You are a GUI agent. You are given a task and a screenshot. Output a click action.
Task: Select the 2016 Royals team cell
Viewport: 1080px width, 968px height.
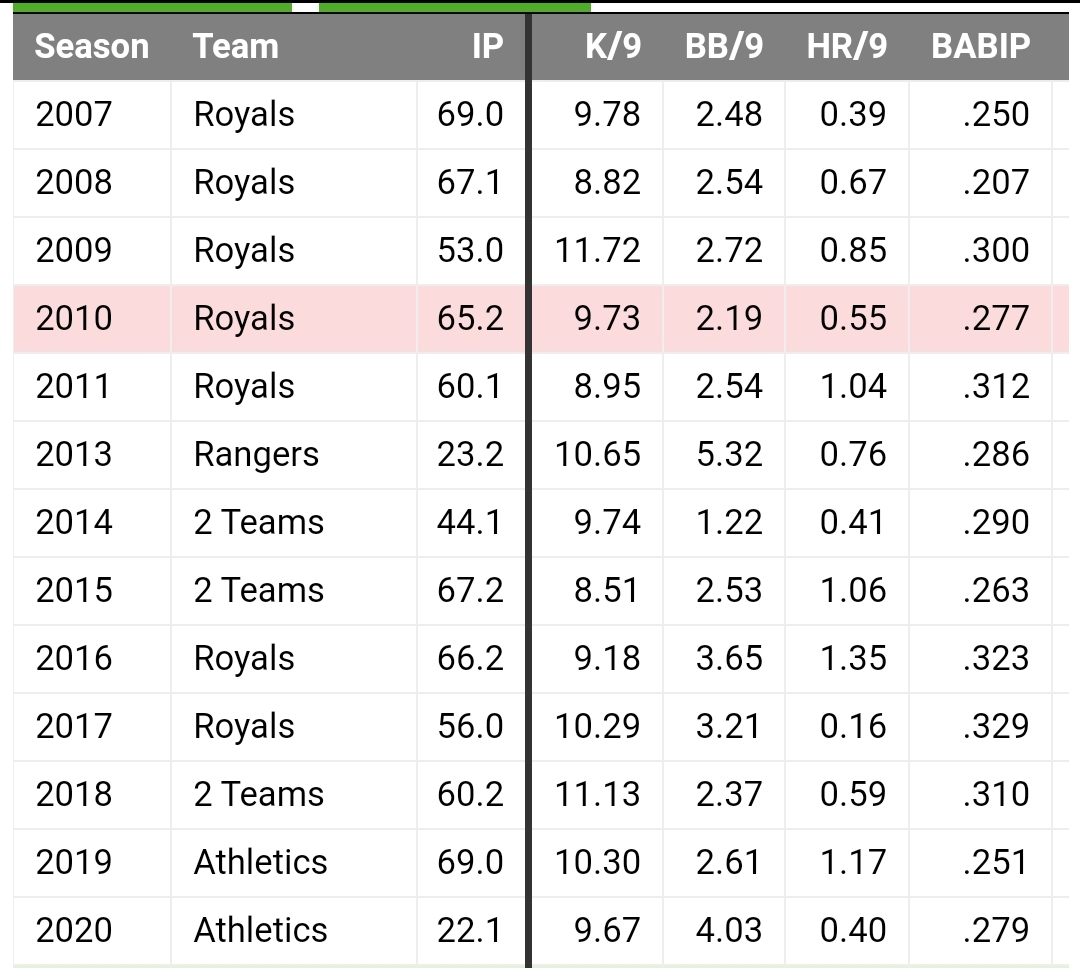244,659
